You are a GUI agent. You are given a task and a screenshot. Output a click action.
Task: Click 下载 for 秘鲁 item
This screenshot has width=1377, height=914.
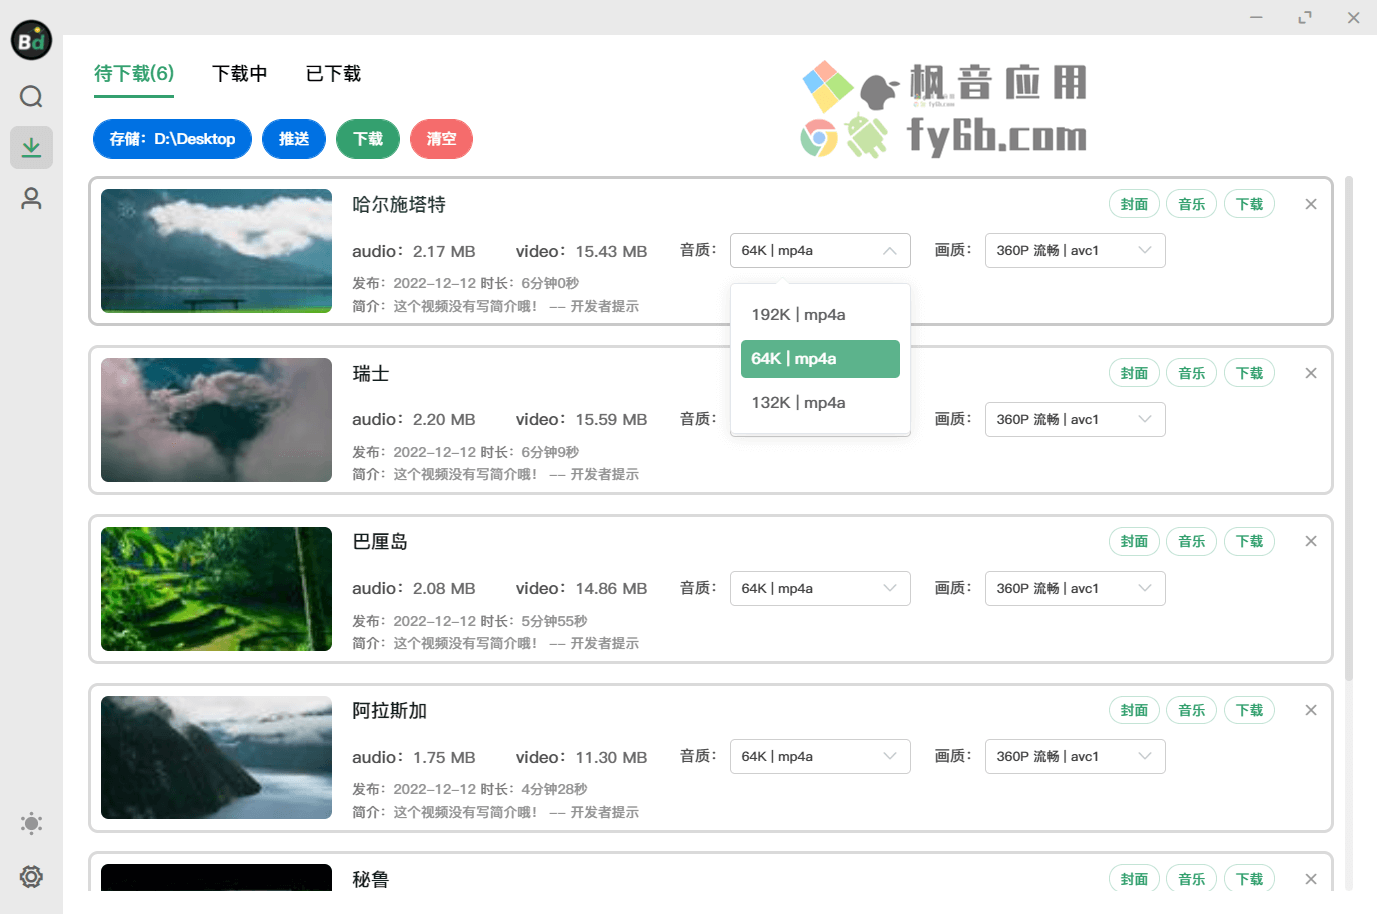[x=1249, y=878]
